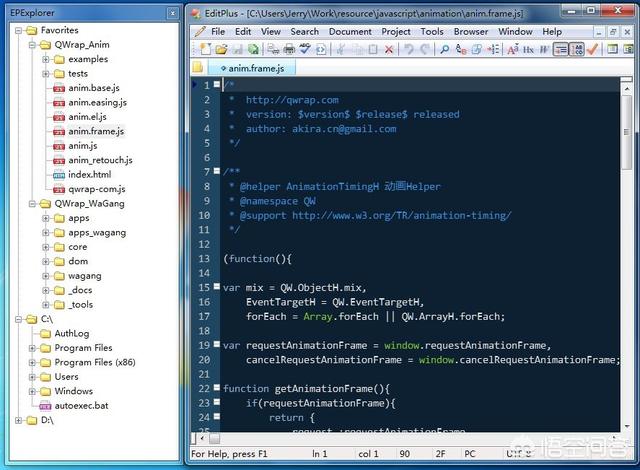Viewport: 640px width, 470px height.
Task: Expand the apps_wagang folder
Action: (46, 233)
